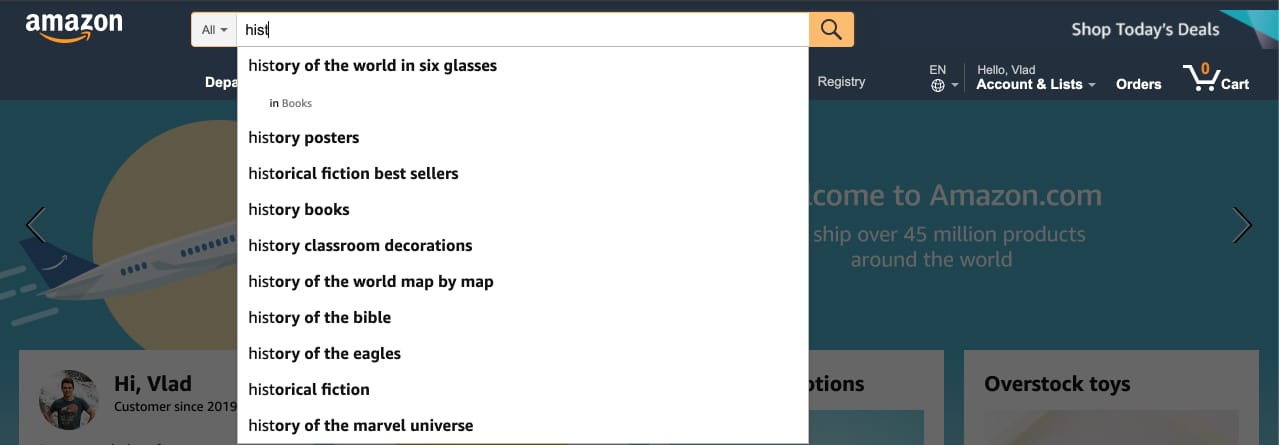Expand the EN language selector

pyautogui.click(x=944, y=78)
